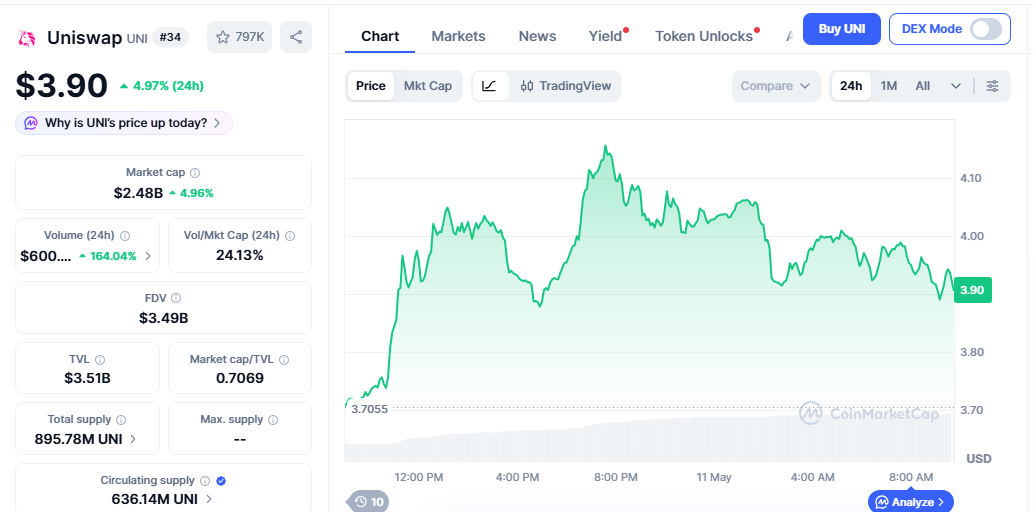The width and height of the screenshot is (1033, 512).
Task: Show Market cap/TVL info icon
Action: pyautogui.click(x=284, y=360)
